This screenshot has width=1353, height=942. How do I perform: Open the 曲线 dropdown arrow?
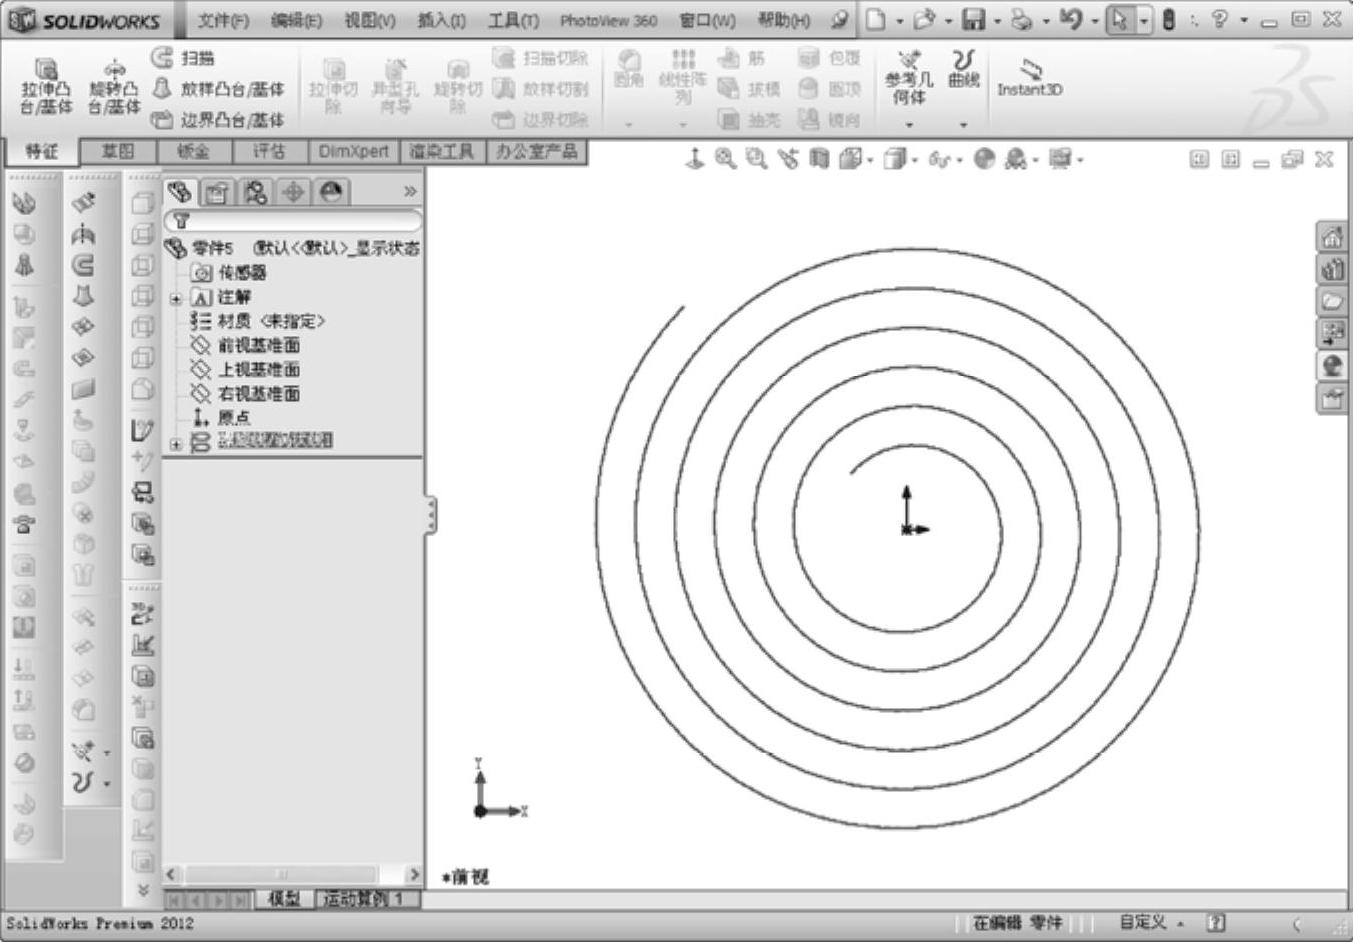(x=964, y=125)
